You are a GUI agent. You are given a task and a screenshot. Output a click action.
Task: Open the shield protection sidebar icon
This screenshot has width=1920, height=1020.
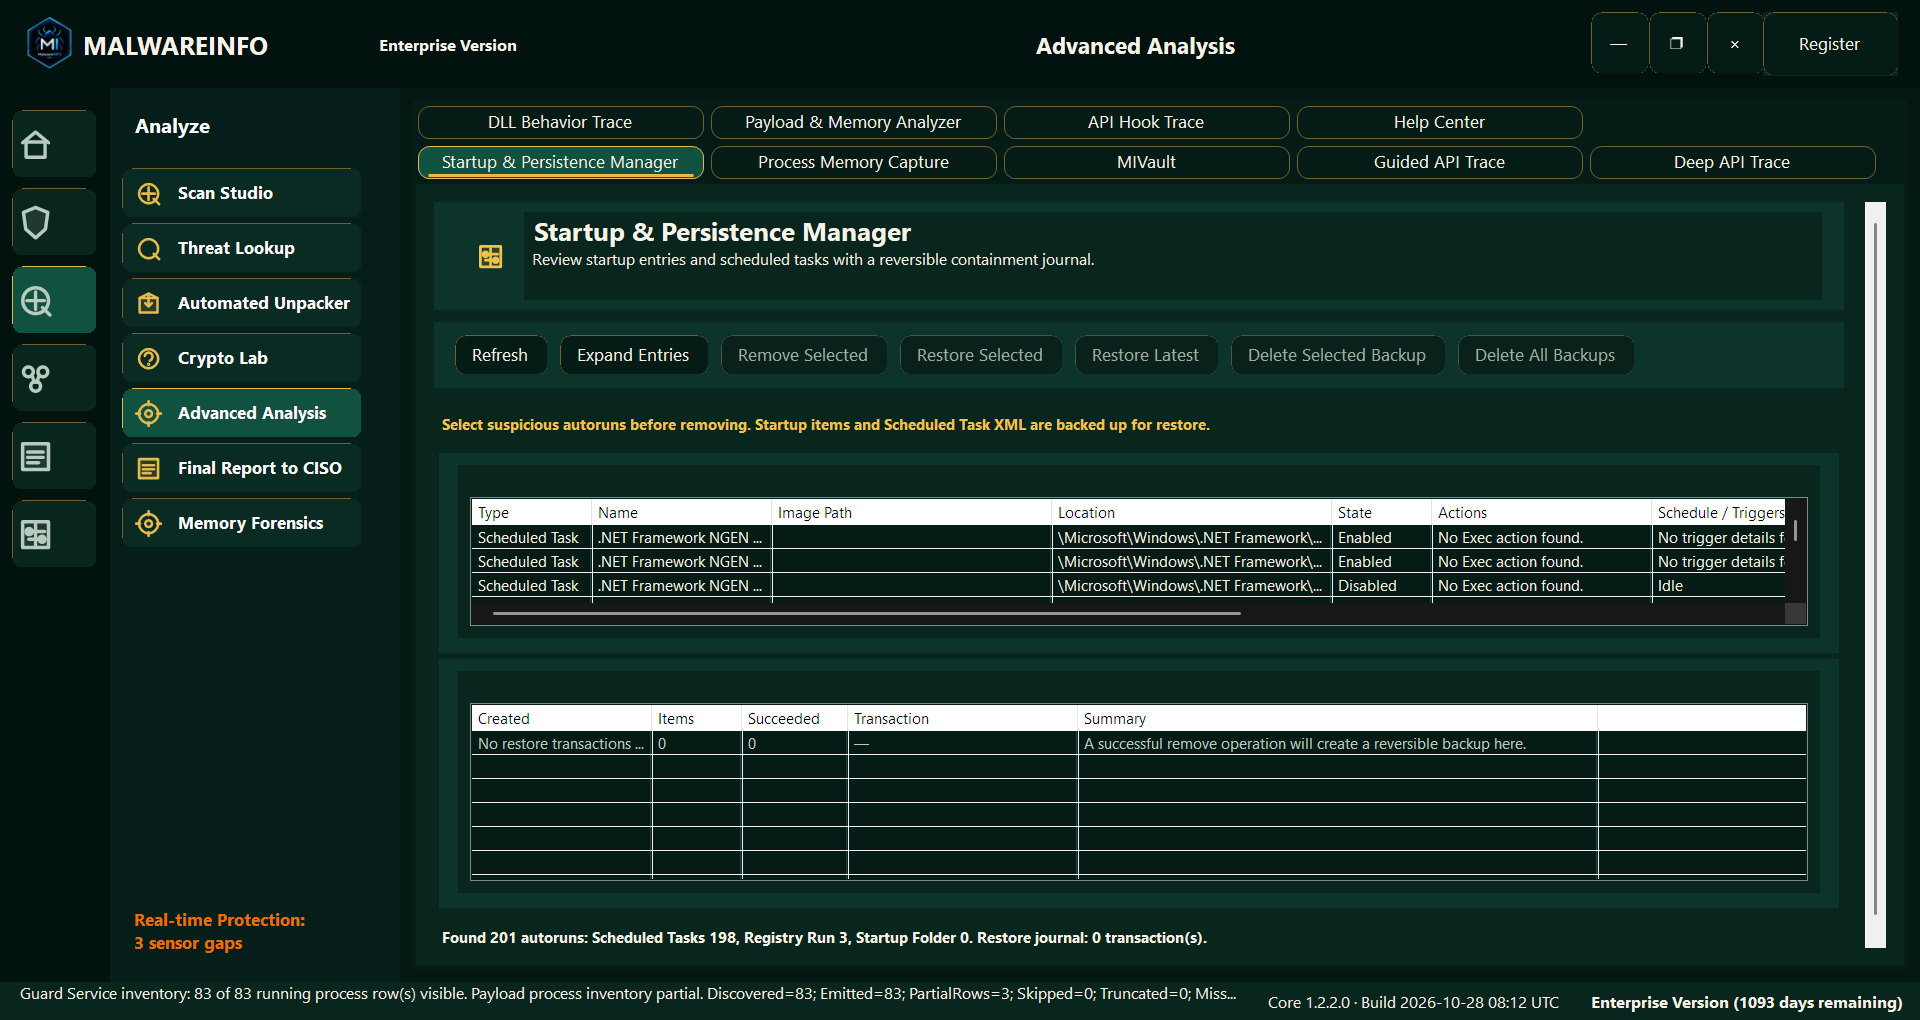54,223
